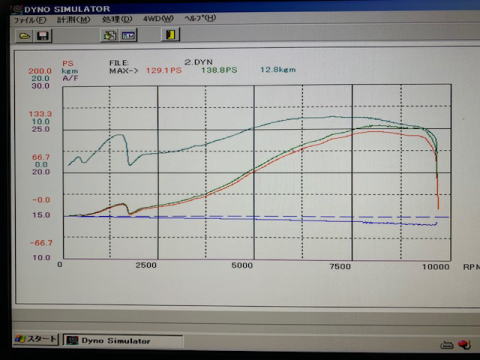Screen dimensions: 480x360
Task: Click the red 129.1PS max value
Action: coord(164,70)
